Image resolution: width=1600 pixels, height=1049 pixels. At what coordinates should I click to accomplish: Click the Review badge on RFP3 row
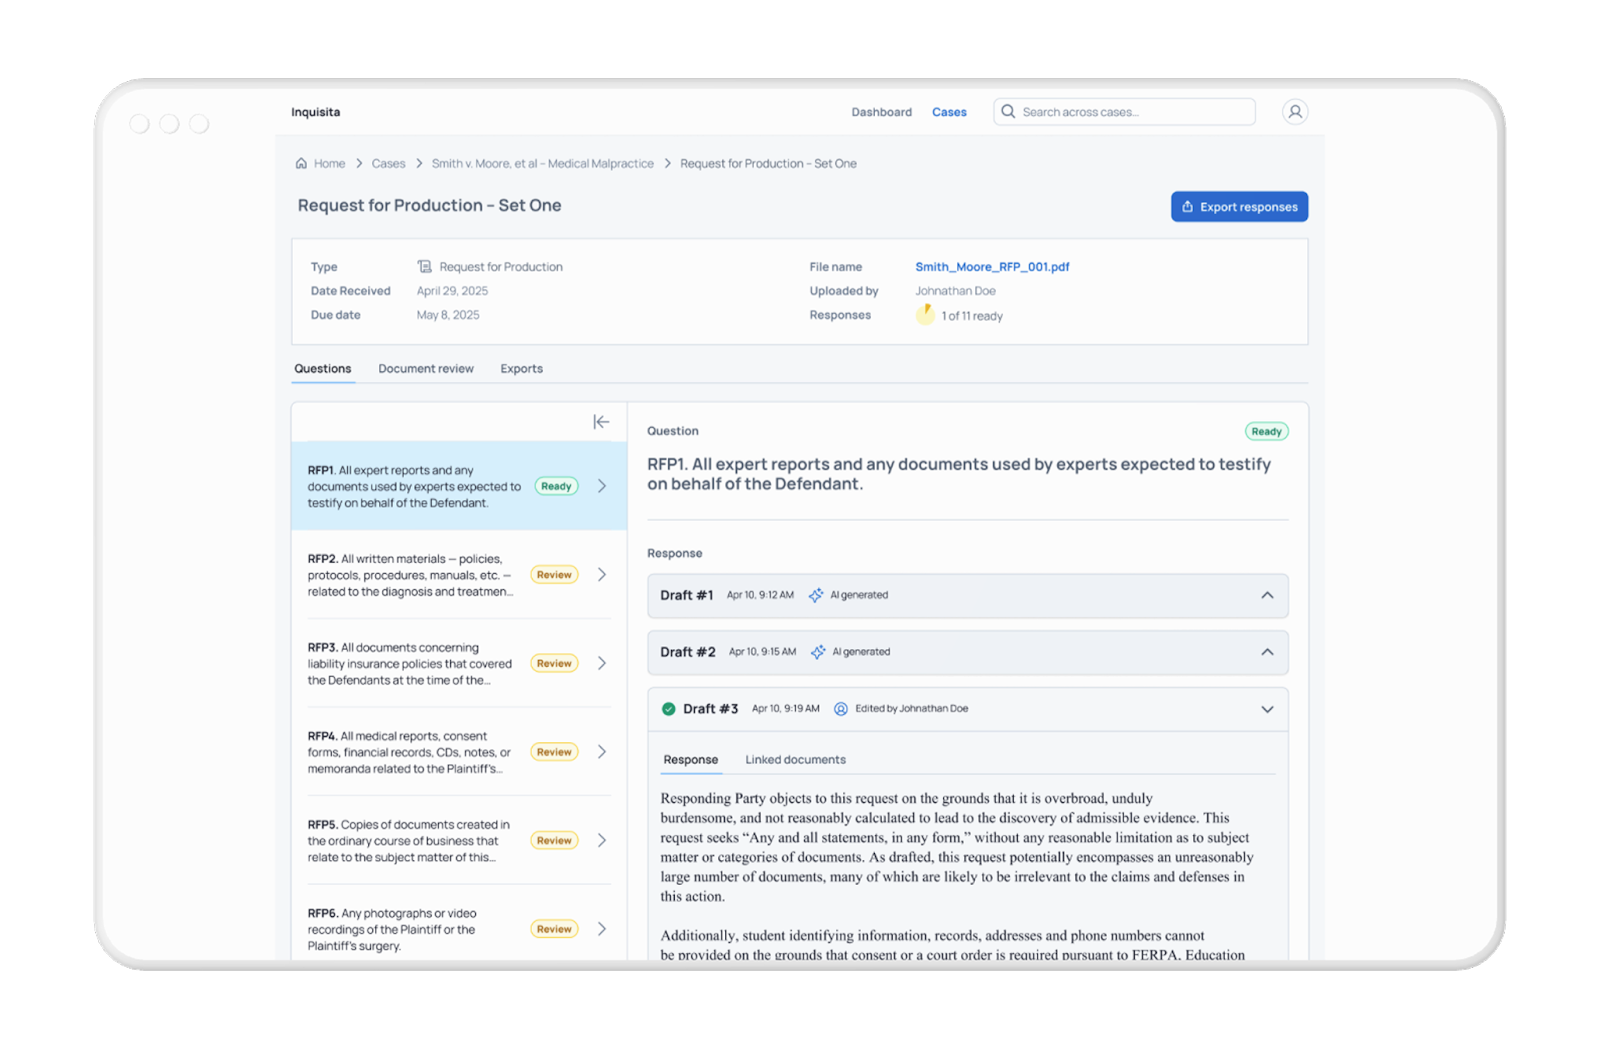(x=554, y=663)
